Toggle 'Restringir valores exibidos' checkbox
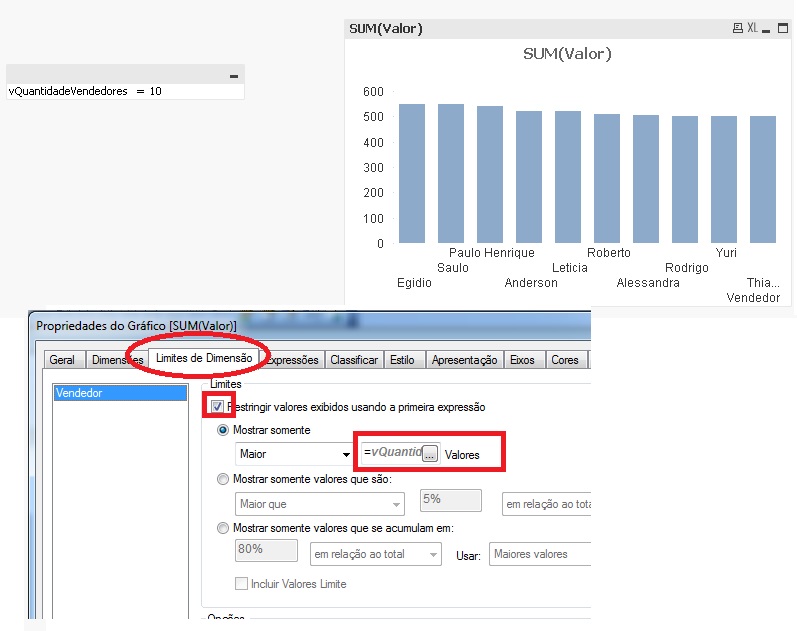Image resolution: width=797 pixels, height=631 pixels. 217,407
